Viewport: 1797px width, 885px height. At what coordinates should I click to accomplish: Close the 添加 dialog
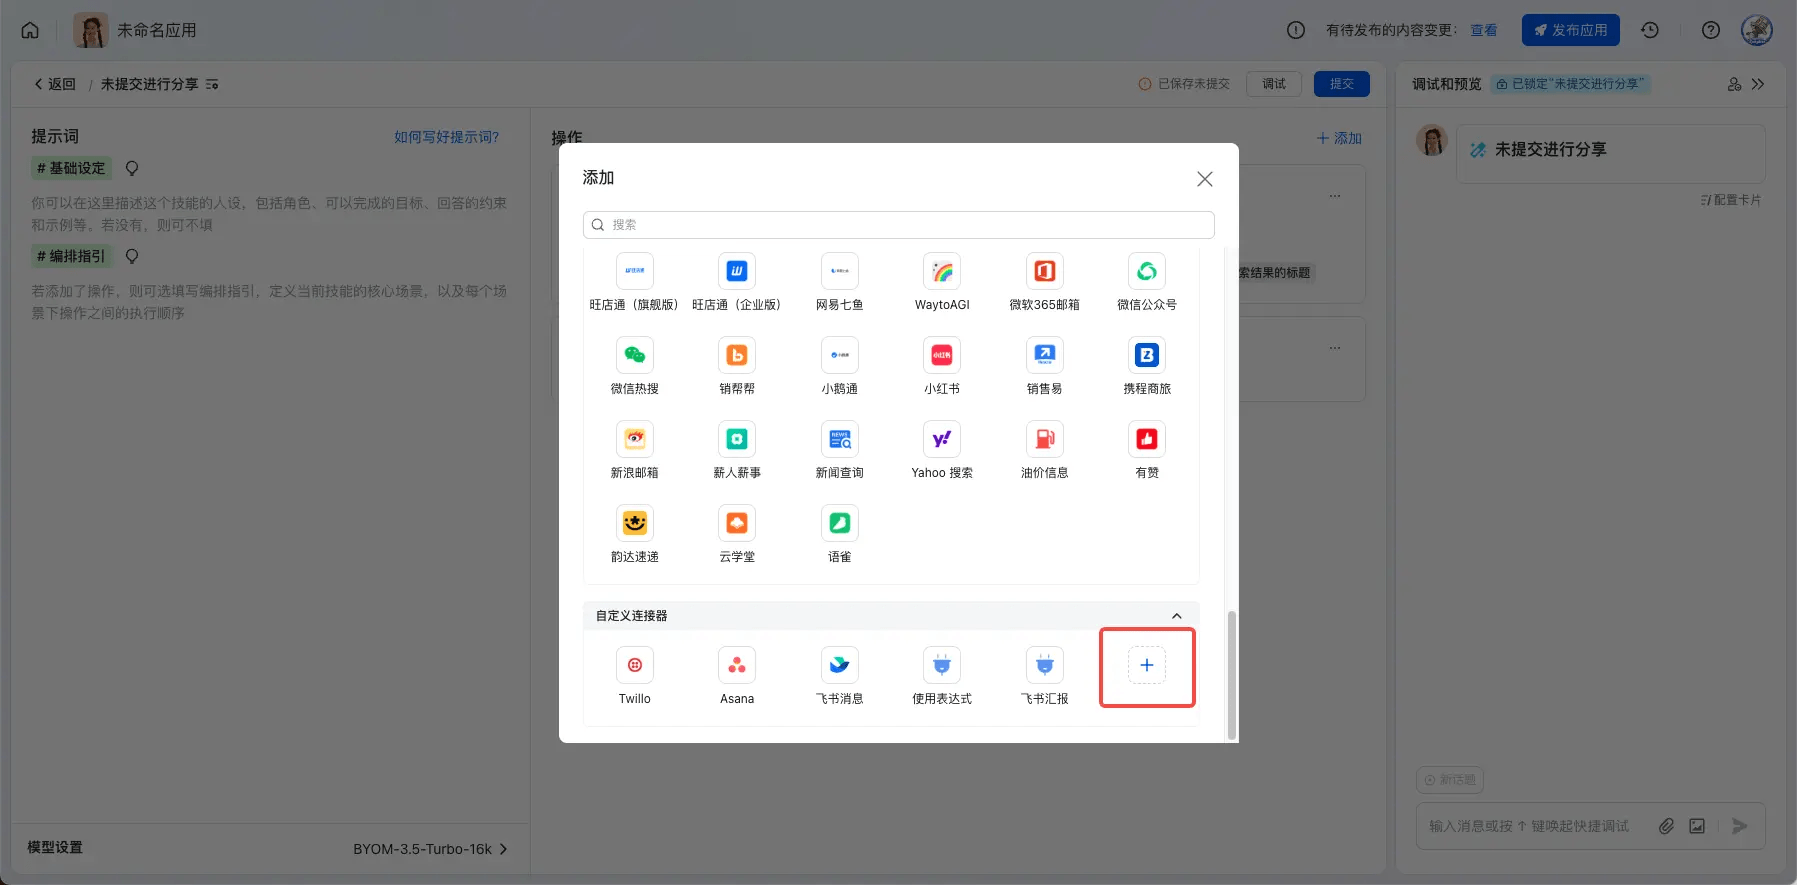click(1205, 179)
